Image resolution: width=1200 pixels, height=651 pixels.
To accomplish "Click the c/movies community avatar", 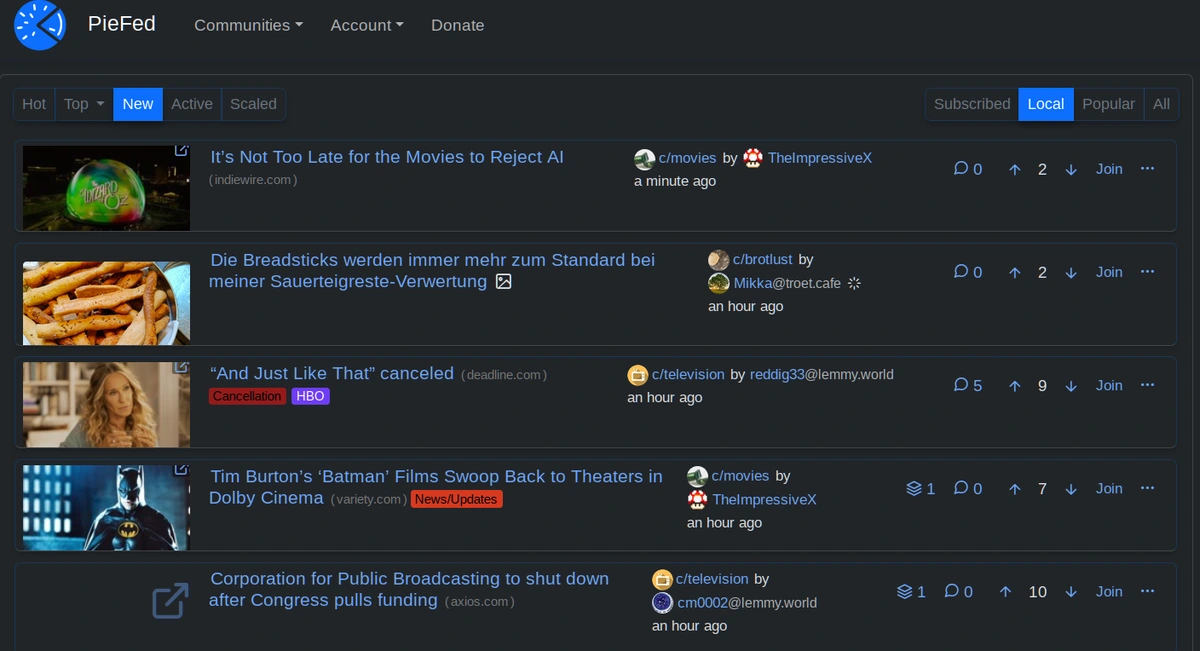I will point(644,158).
